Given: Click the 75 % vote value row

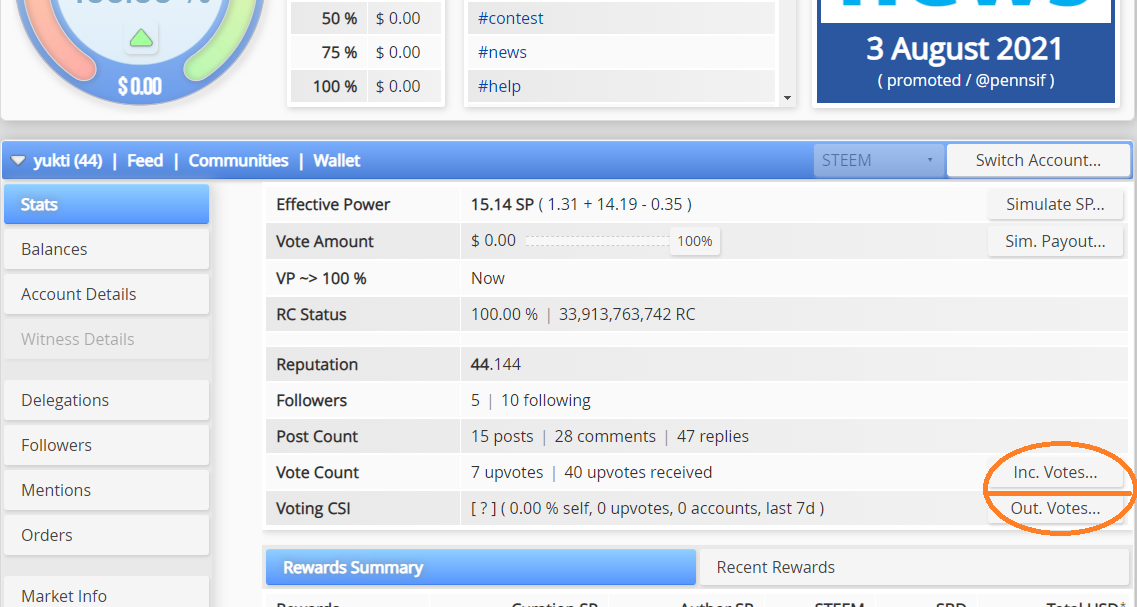Looking at the screenshot, I should tap(366, 52).
